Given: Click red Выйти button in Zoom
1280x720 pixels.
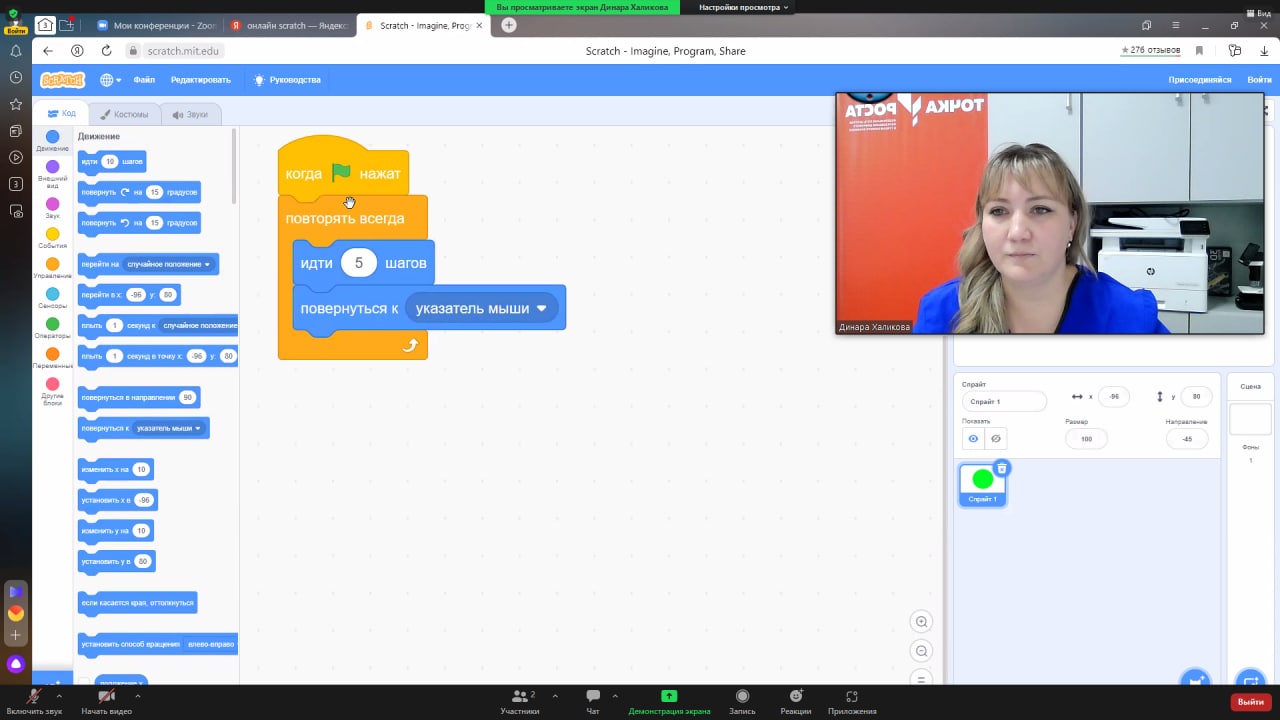Looking at the screenshot, I should 1251,702.
